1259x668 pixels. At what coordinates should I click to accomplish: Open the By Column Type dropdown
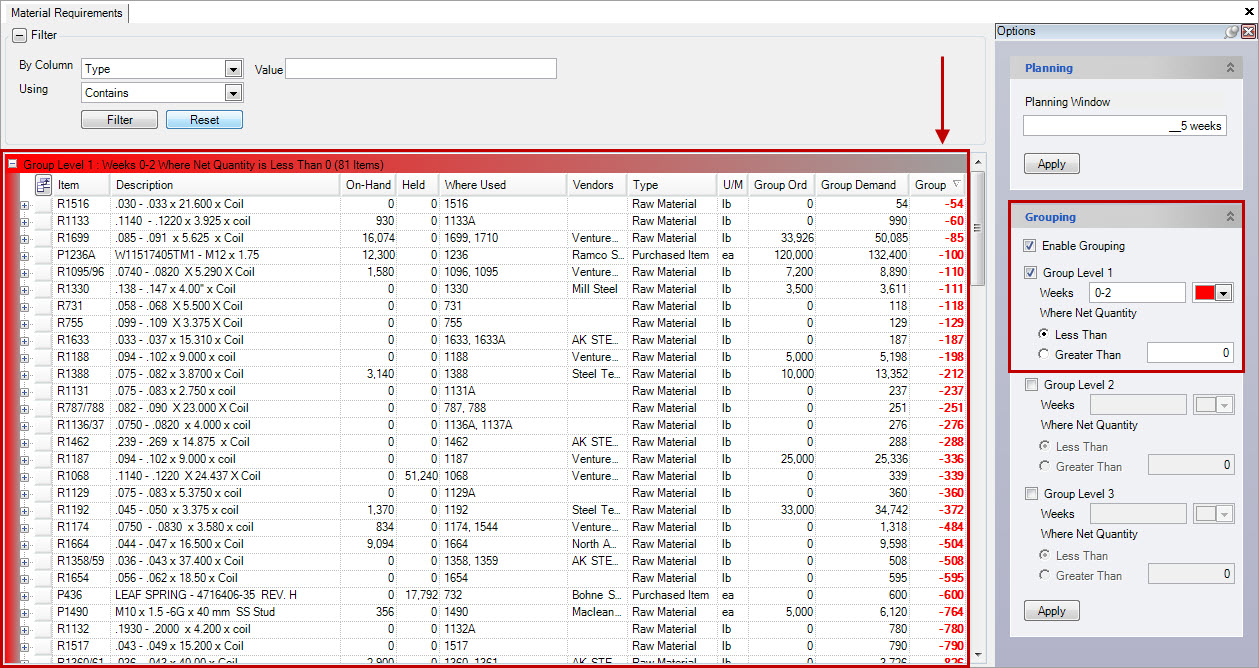click(233, 69)
